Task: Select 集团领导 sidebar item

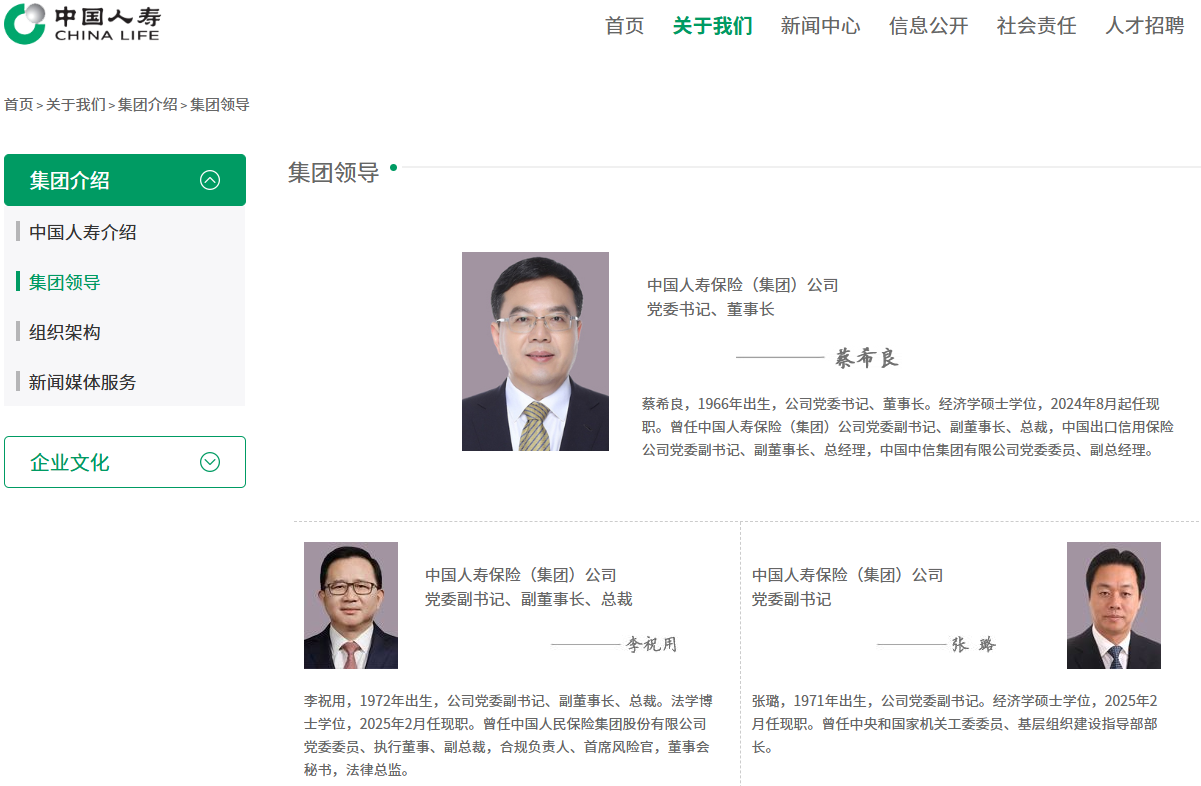Action: point(65,282)
